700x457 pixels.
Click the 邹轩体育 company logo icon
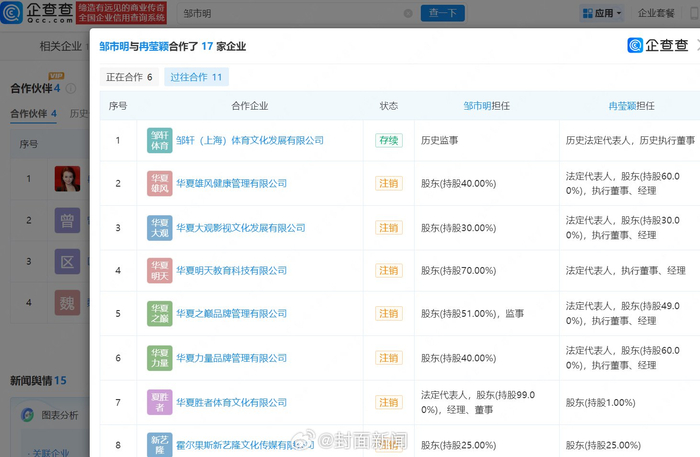point(159,140)
